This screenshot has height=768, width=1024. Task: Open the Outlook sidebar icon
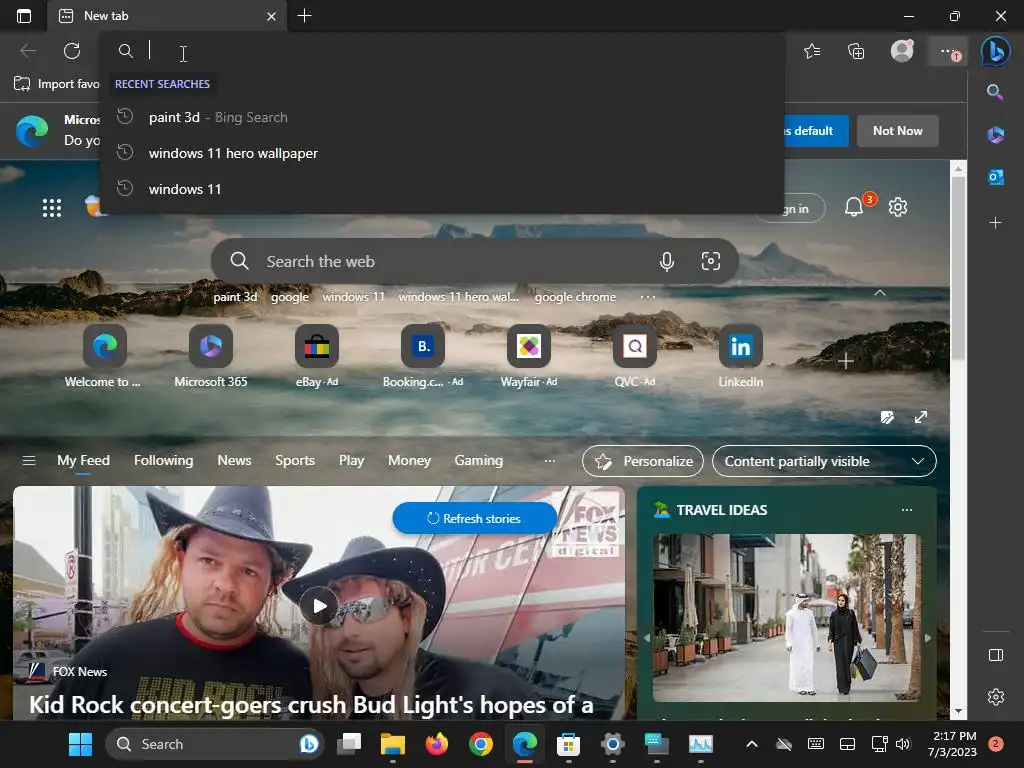(x=995, y=177)
